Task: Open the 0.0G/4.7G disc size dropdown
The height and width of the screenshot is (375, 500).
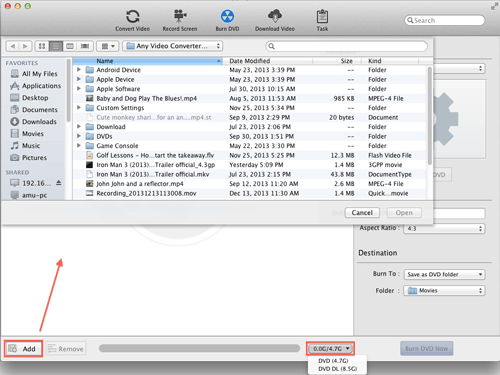Action: pos(330,348)
